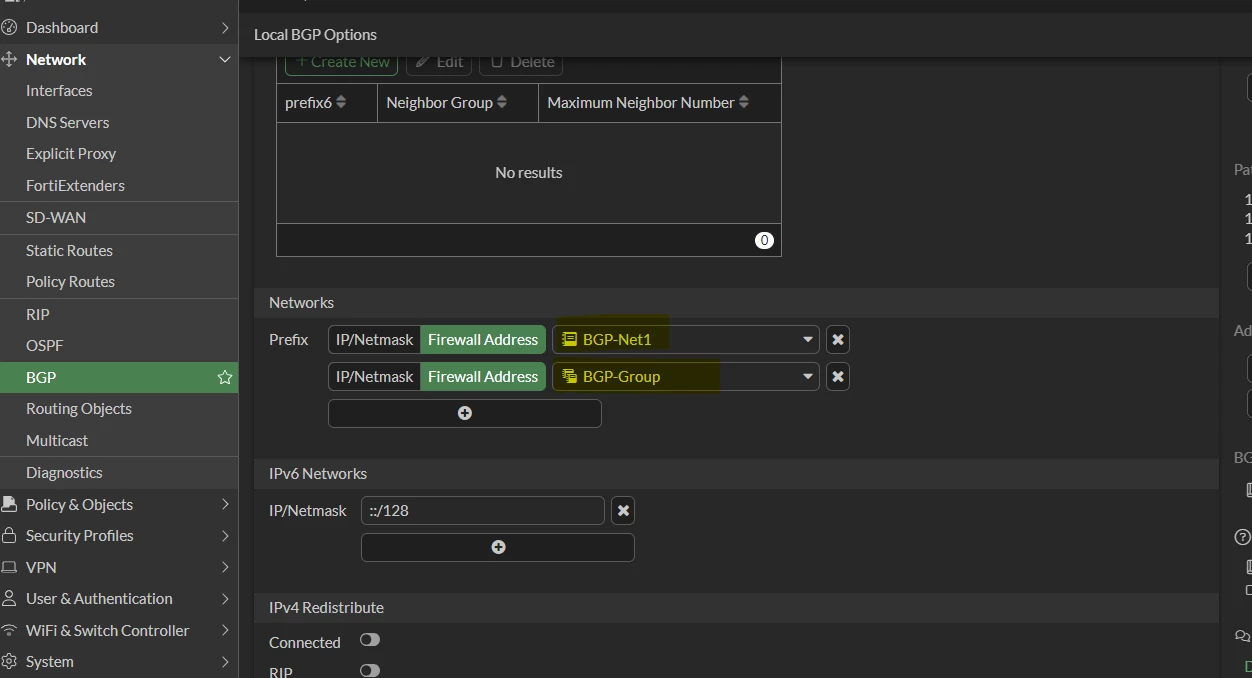Select the BGP menu item
The width and height of the screenshot is (1252, 678).
coord(119,377)
